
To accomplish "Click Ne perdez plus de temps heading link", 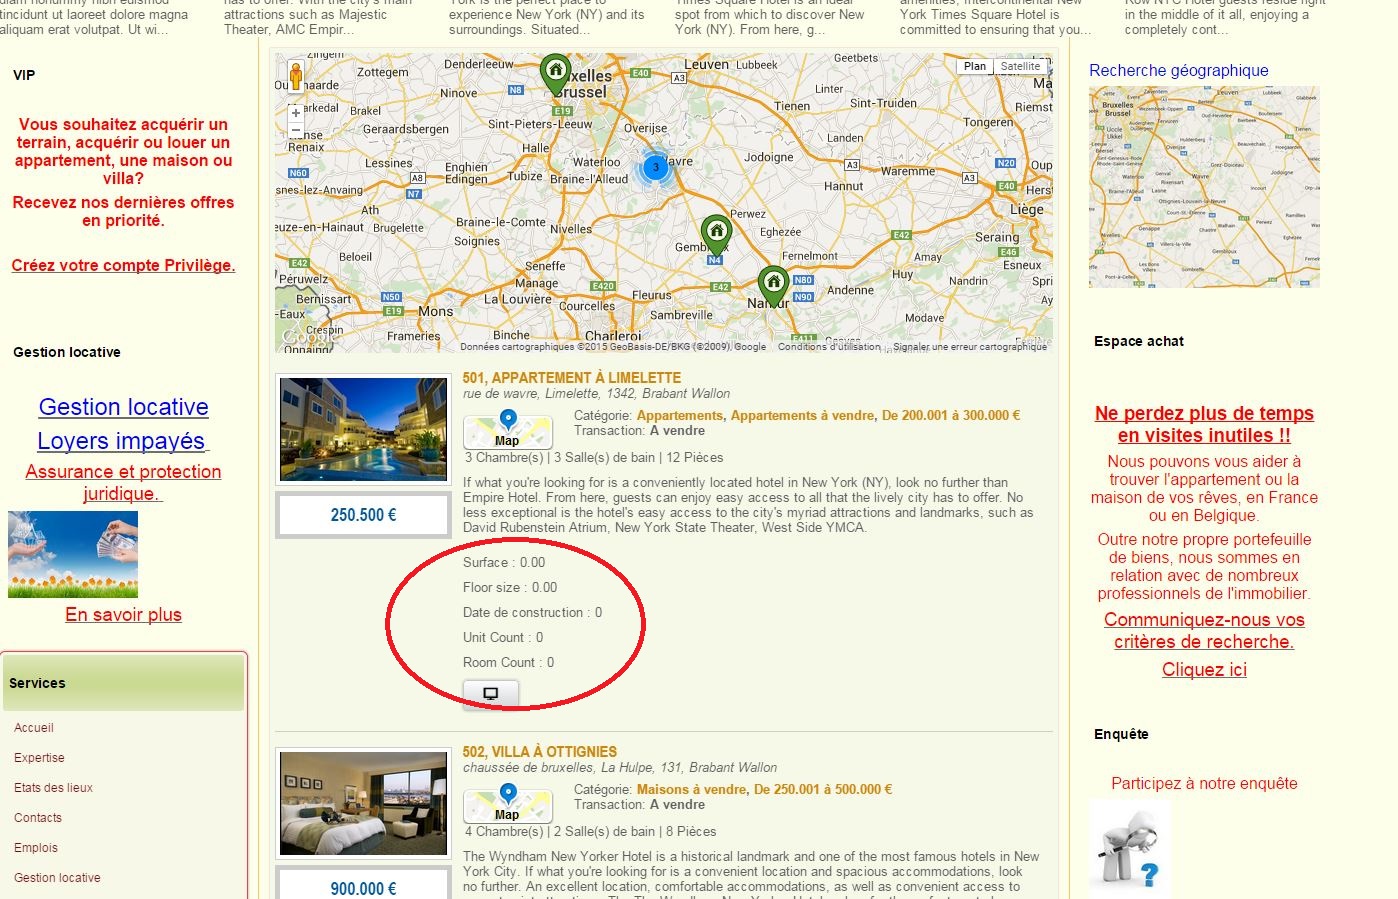I will click(1204, 424).
